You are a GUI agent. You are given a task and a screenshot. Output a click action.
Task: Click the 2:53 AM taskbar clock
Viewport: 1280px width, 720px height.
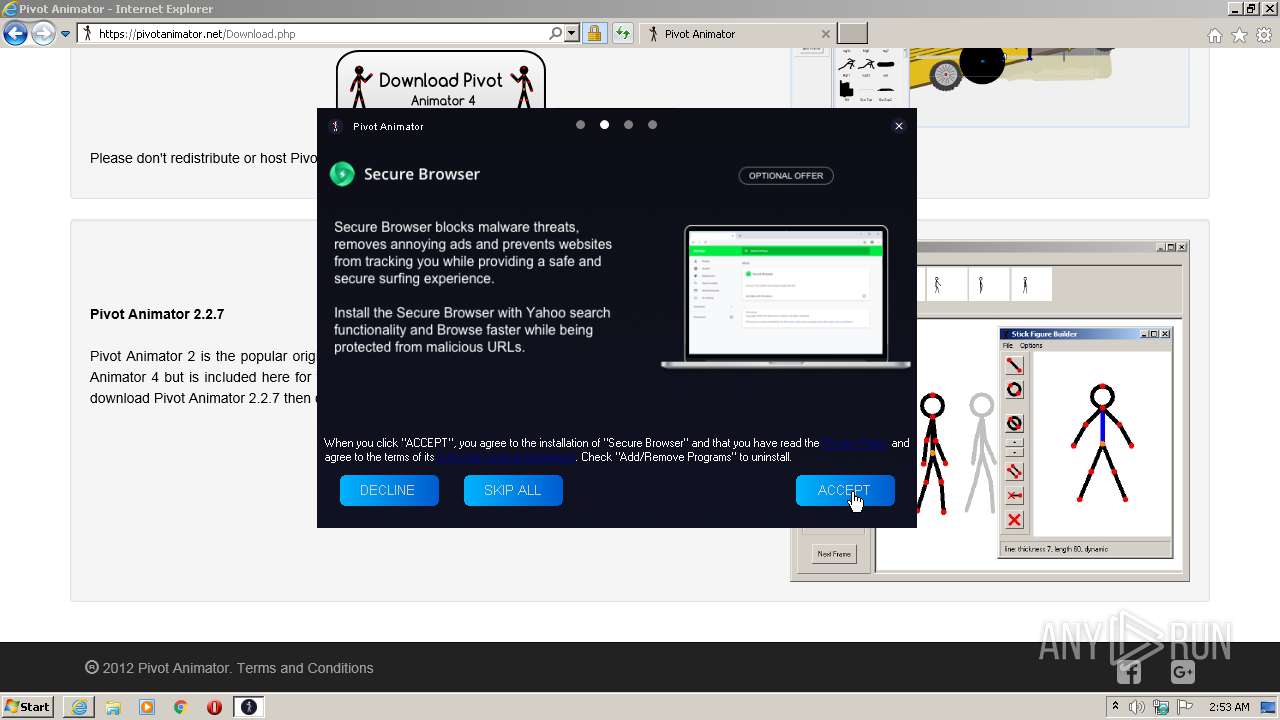click(1229, 707)
